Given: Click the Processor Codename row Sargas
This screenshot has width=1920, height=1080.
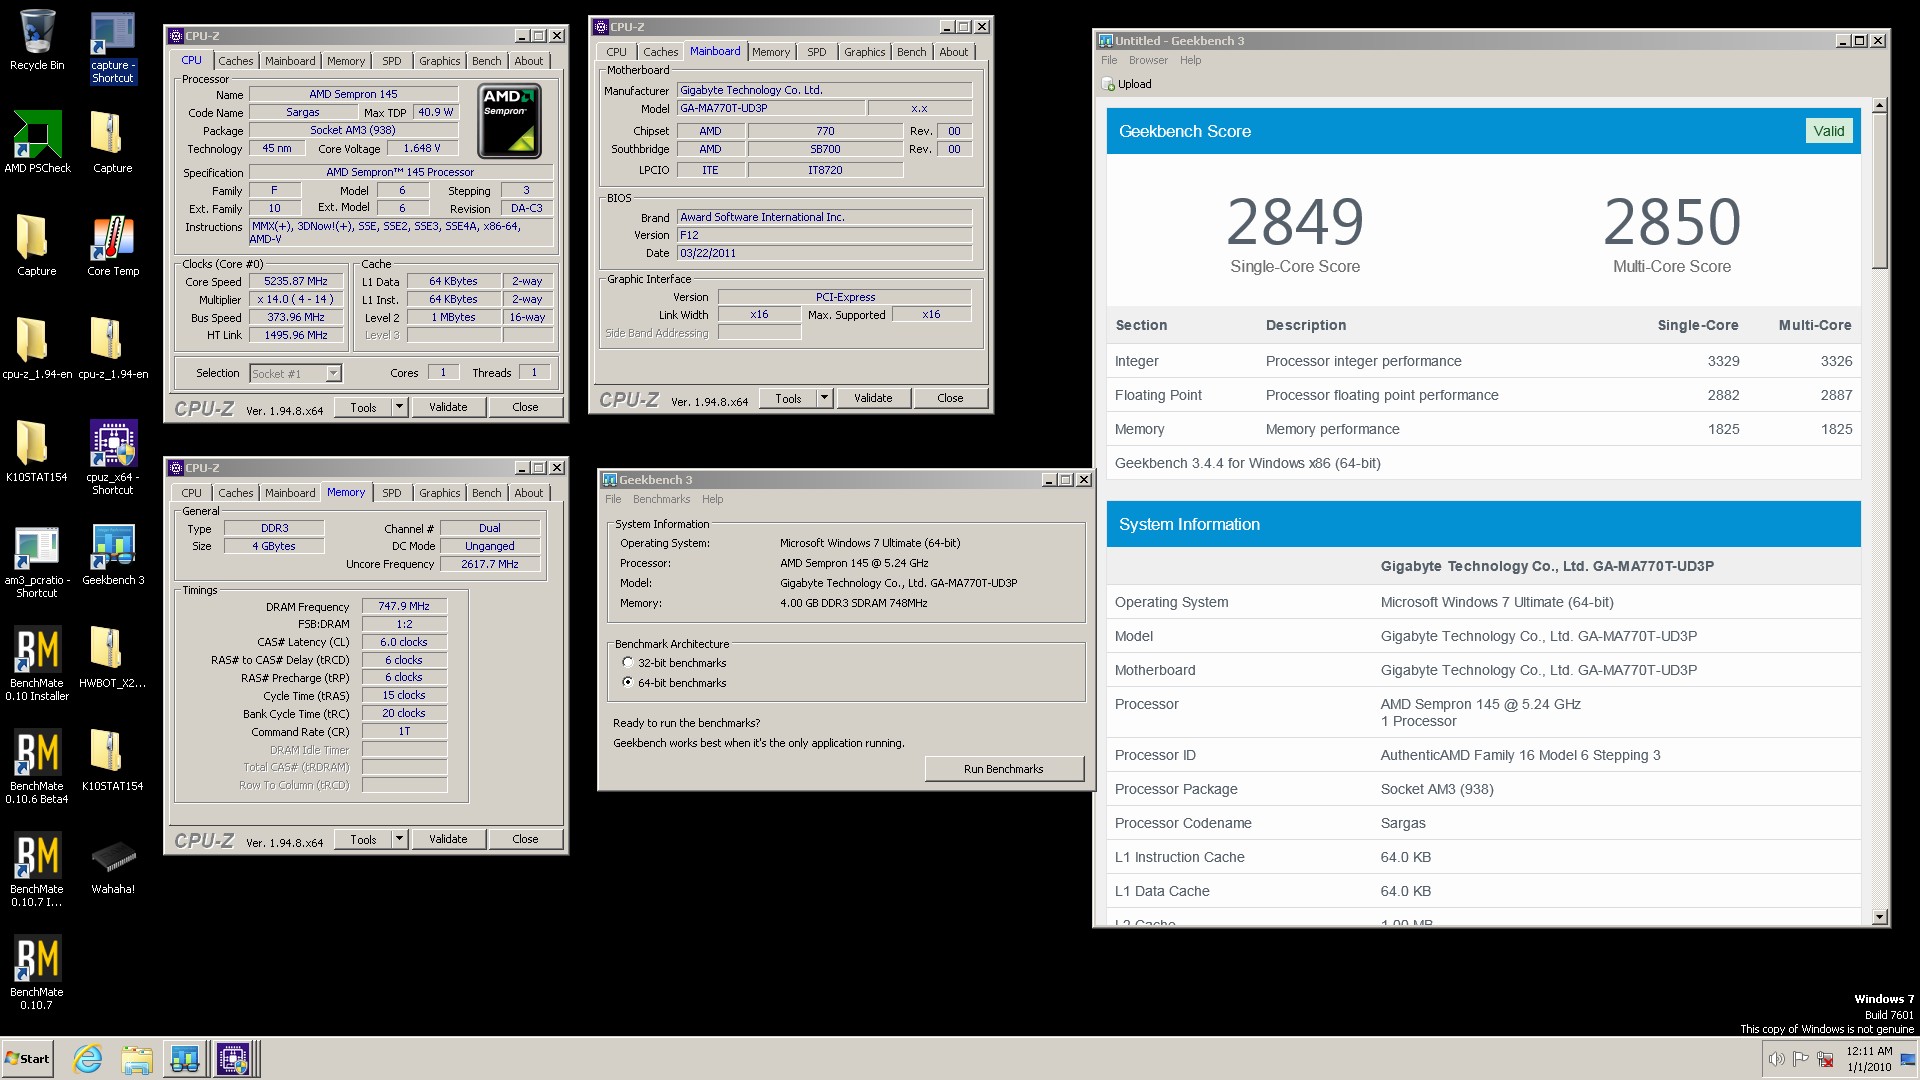Looking at the screenshot, I should click(x=1483, y=823).
